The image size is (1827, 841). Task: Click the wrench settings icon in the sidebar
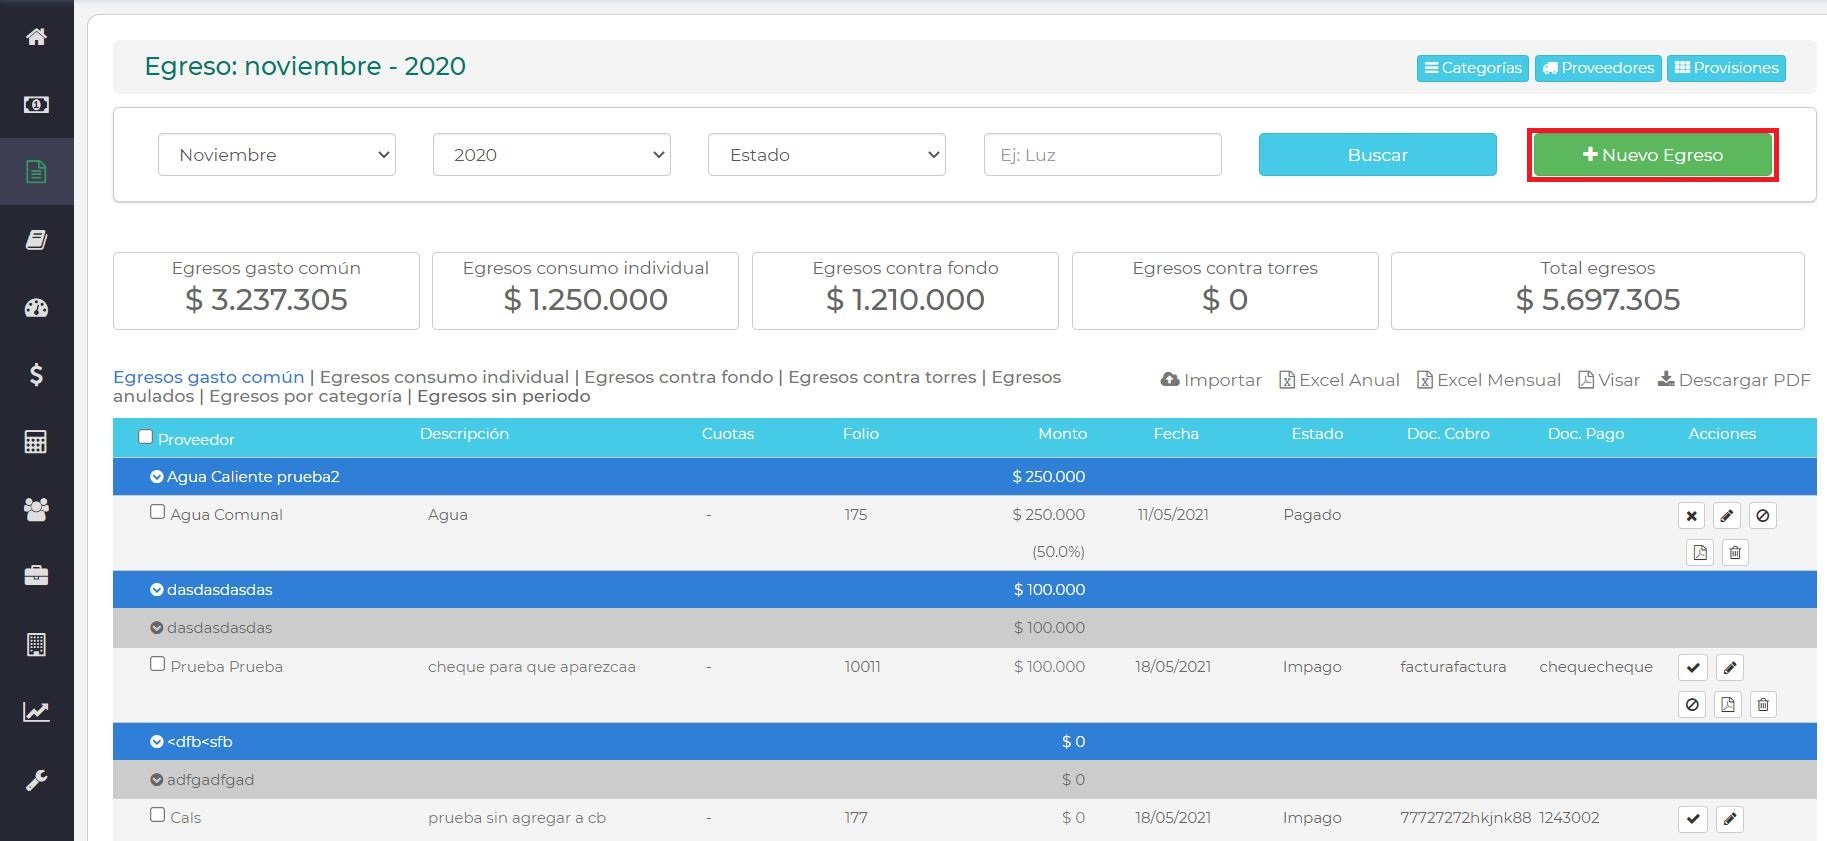36,780
